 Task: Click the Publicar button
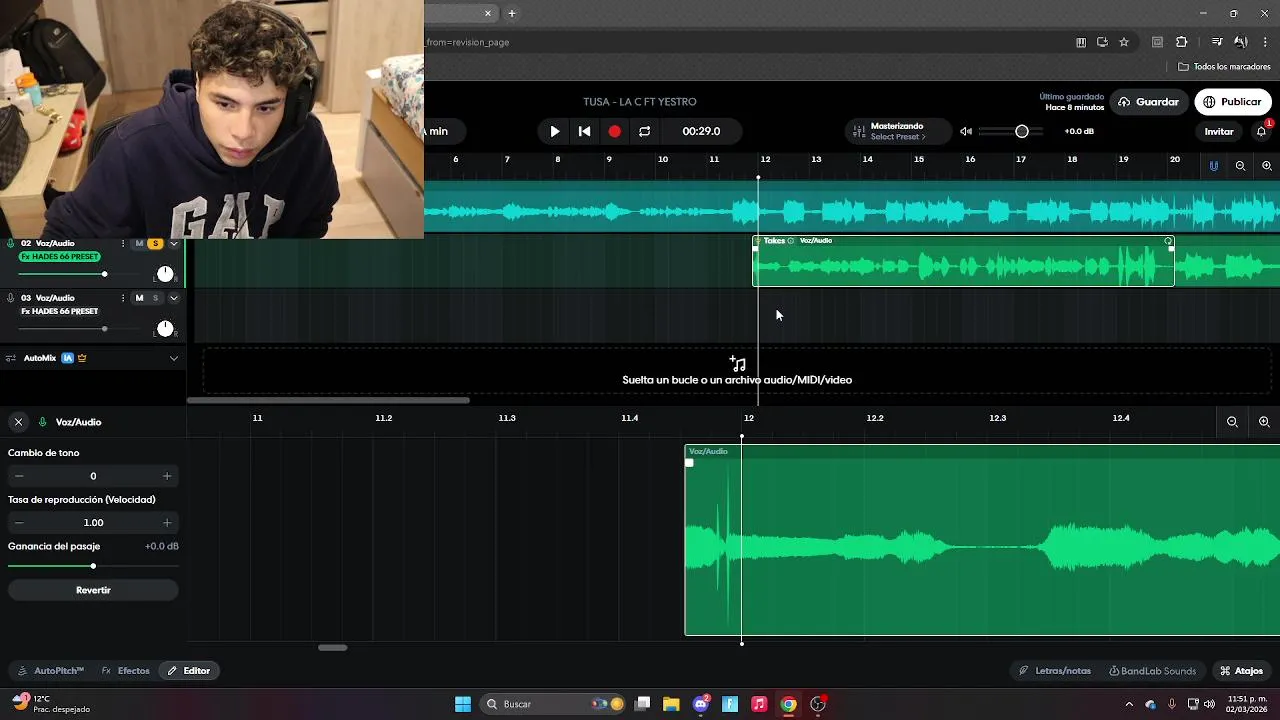(x=1232, y=102)
